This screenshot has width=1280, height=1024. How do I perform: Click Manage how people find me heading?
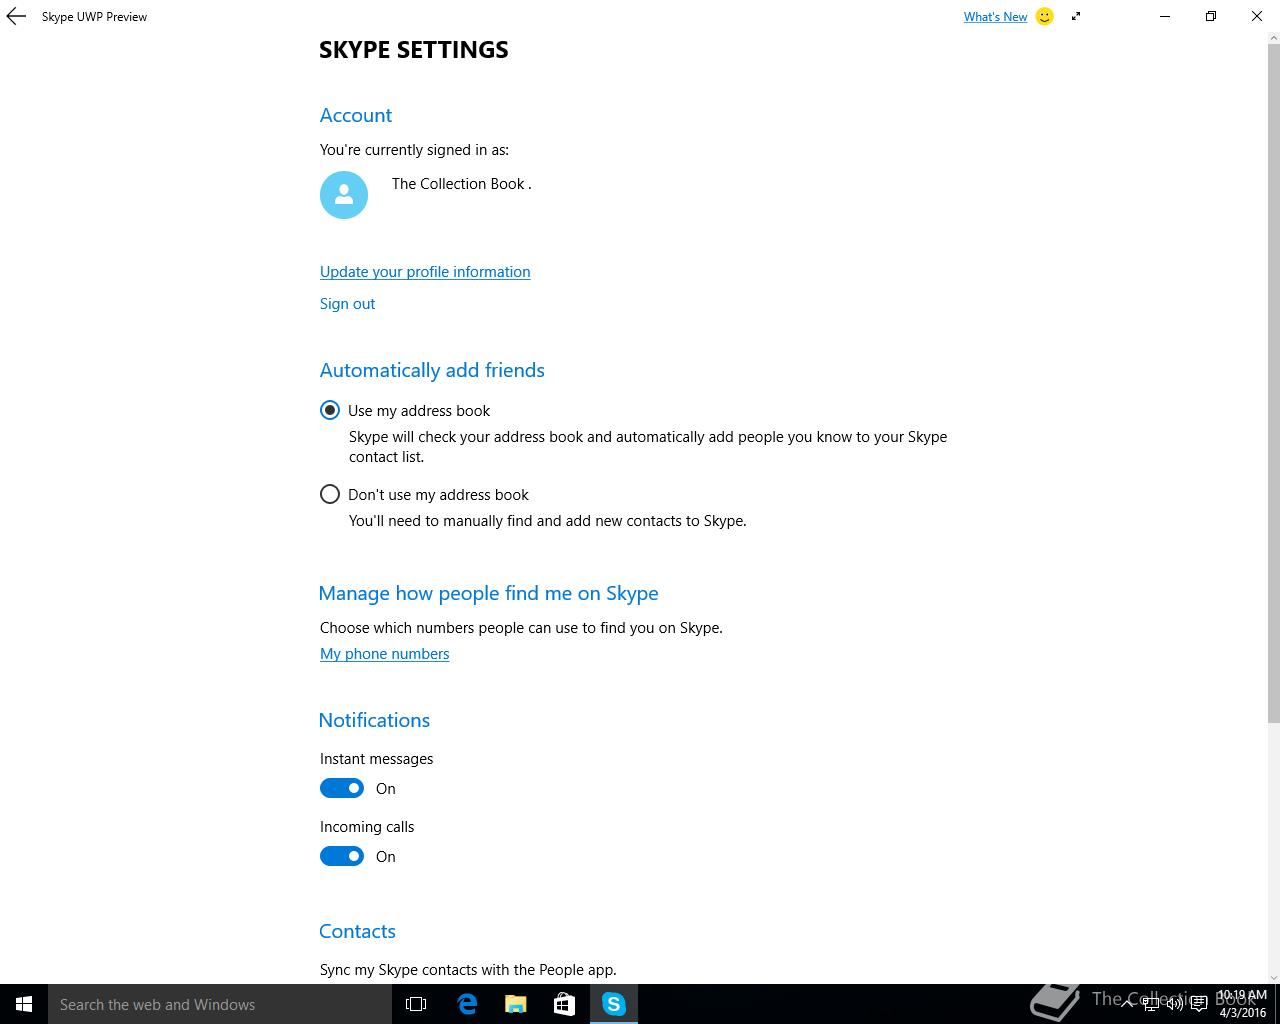(488, 593)
